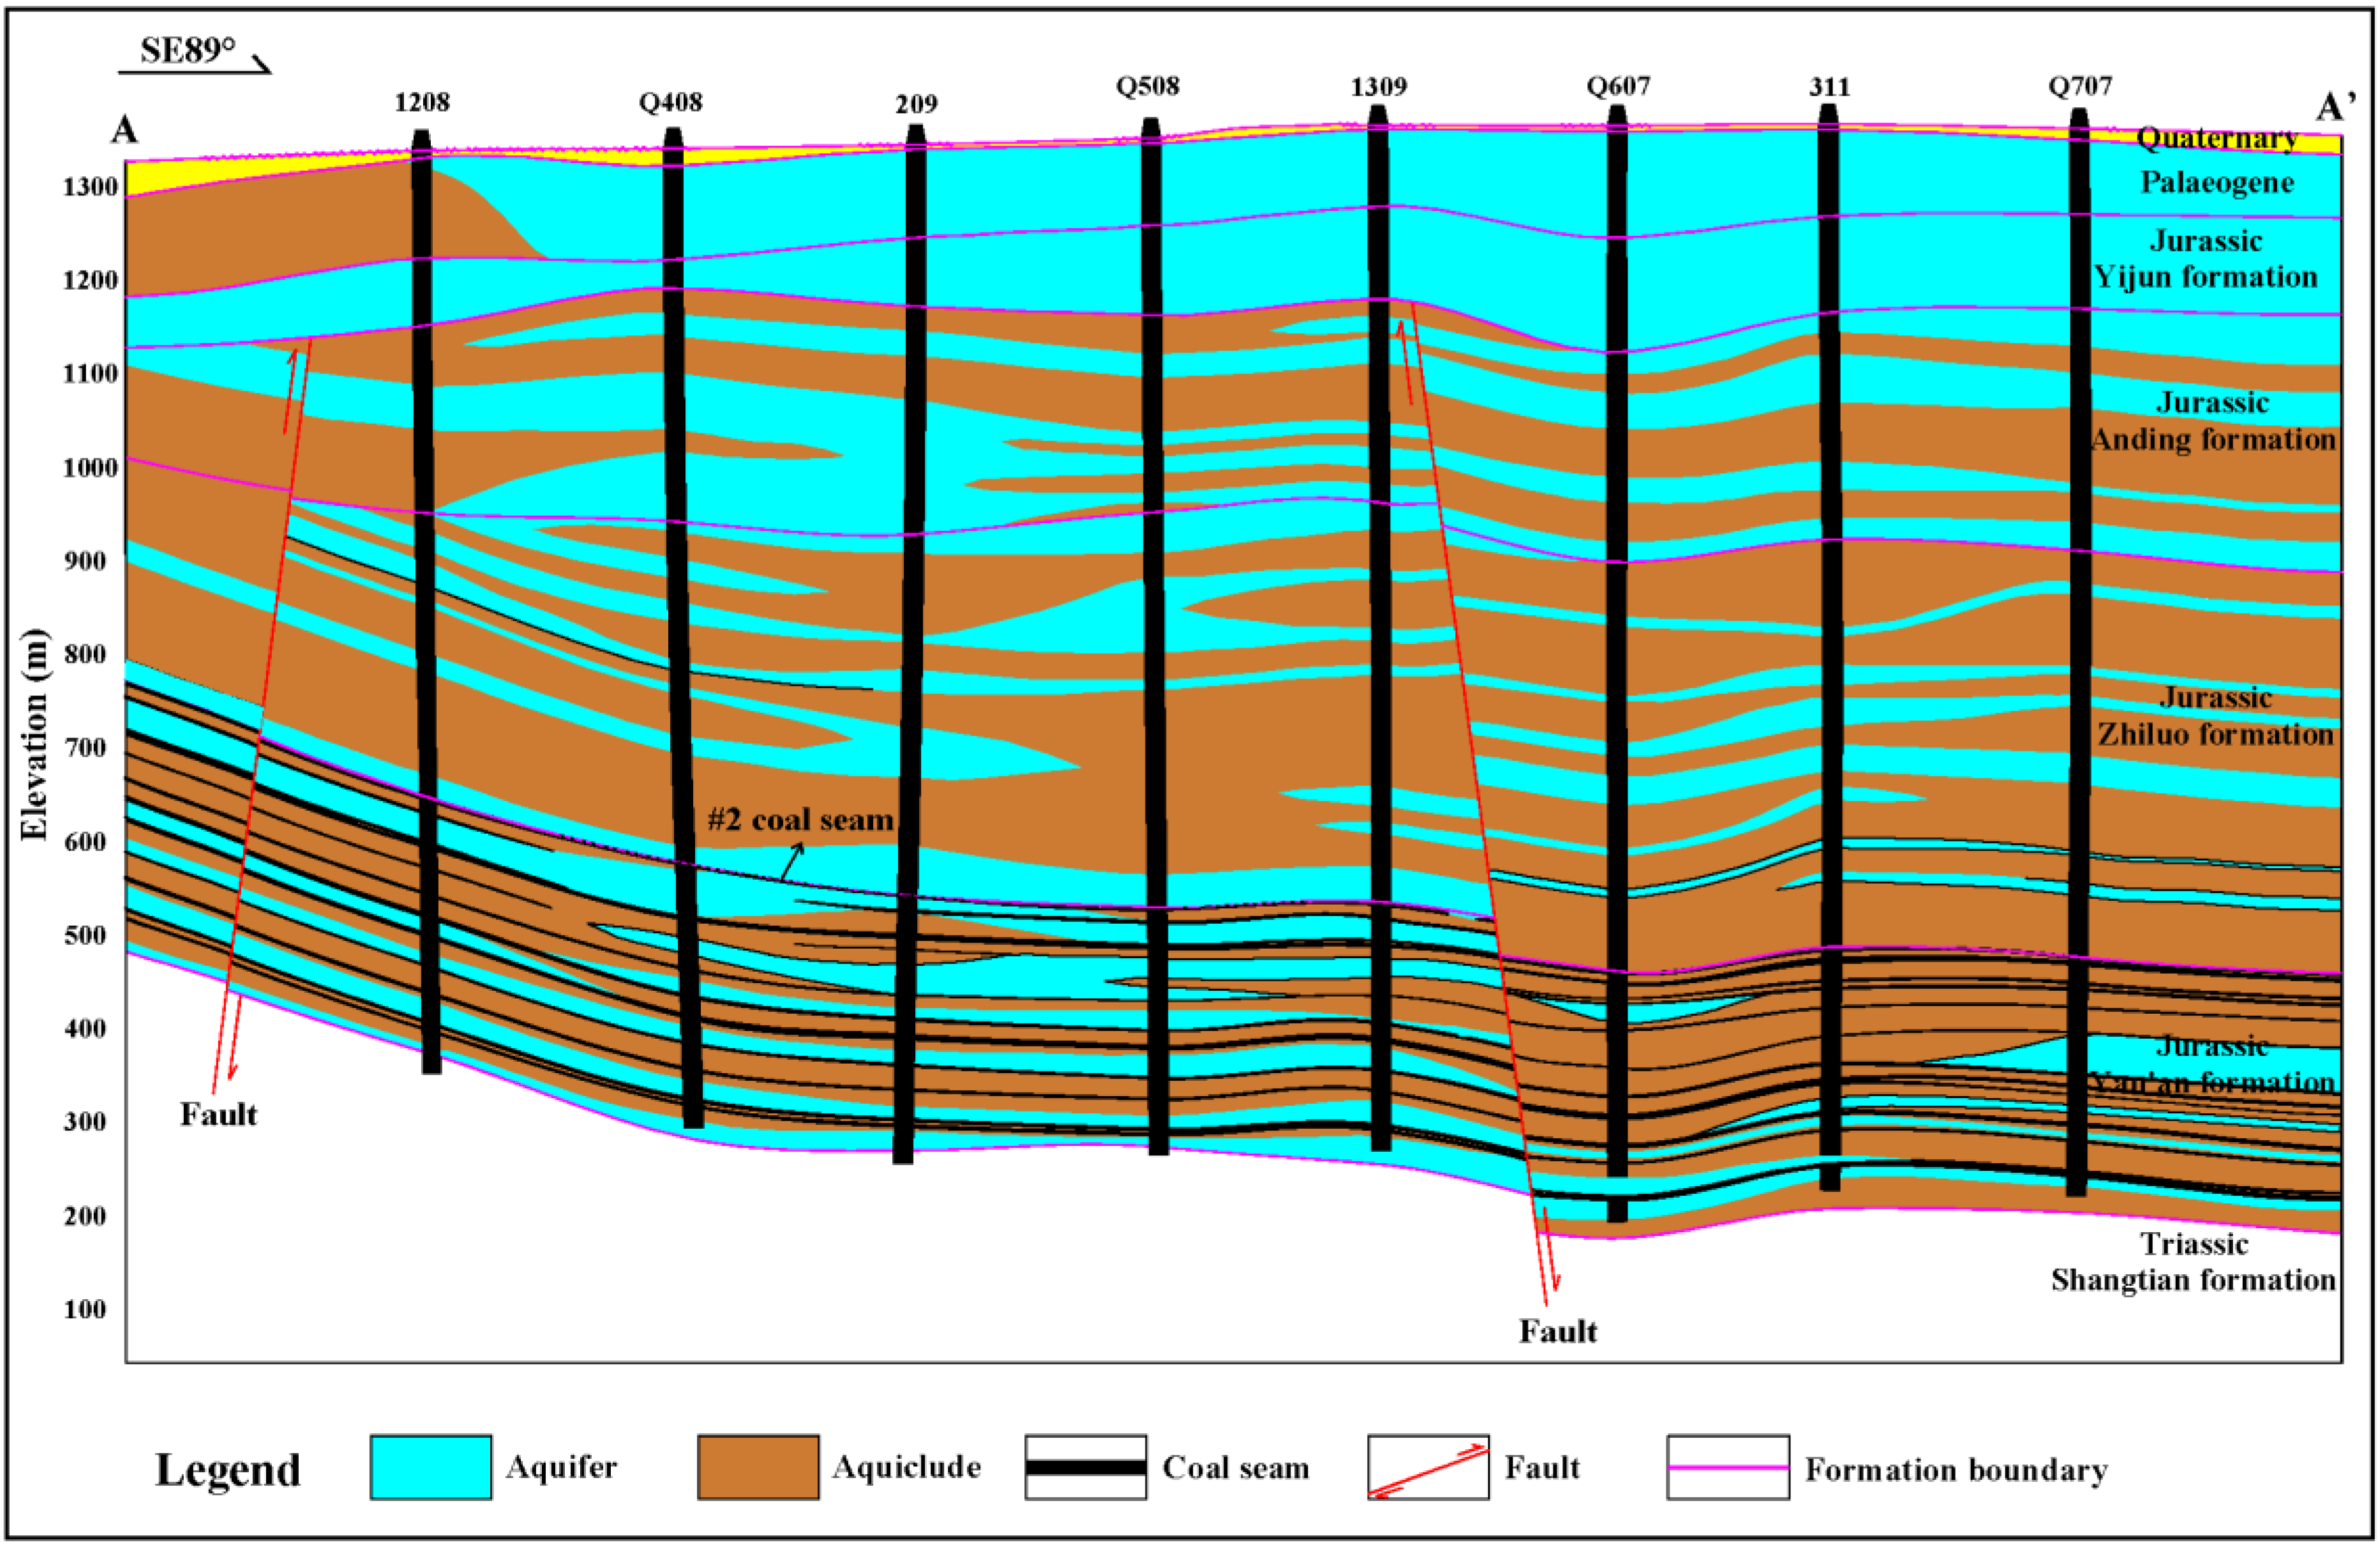2380x1545 pixels.
Task: Select borehole label 1208
Action: 422,102
